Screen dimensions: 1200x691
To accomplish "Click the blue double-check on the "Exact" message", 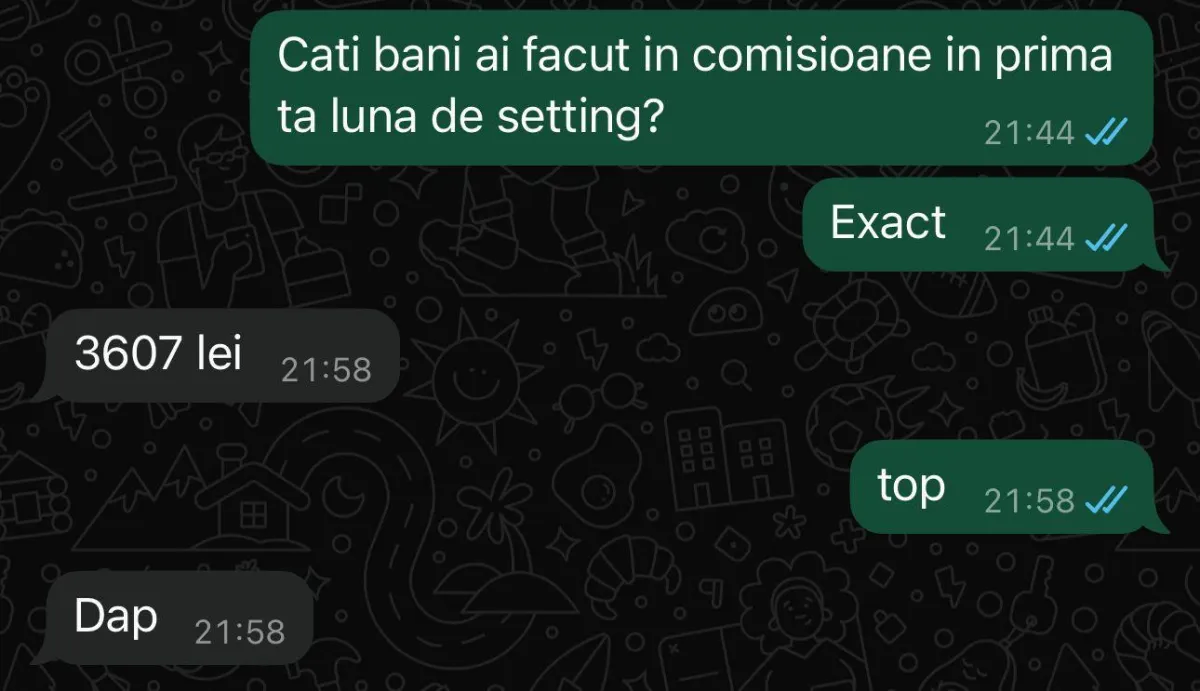I will click(1107, 239).
